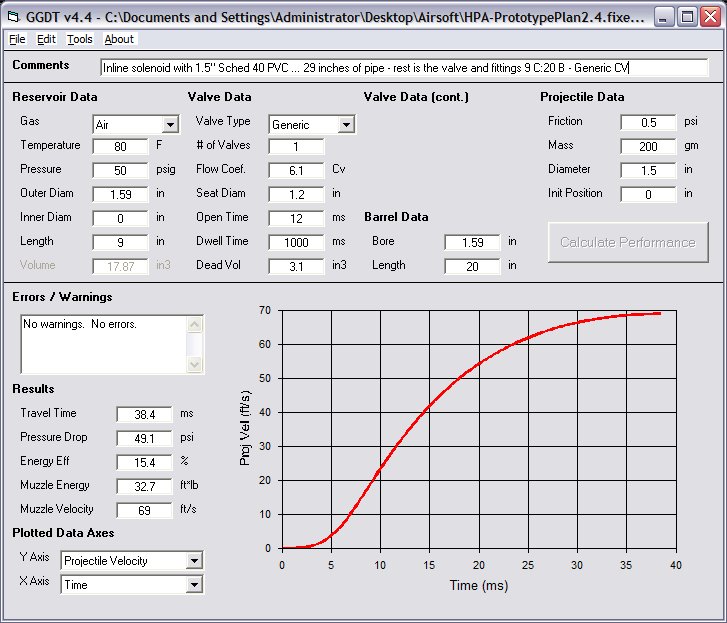Maximize the GGDT window

pyautogui.click(x=687, y=17)
